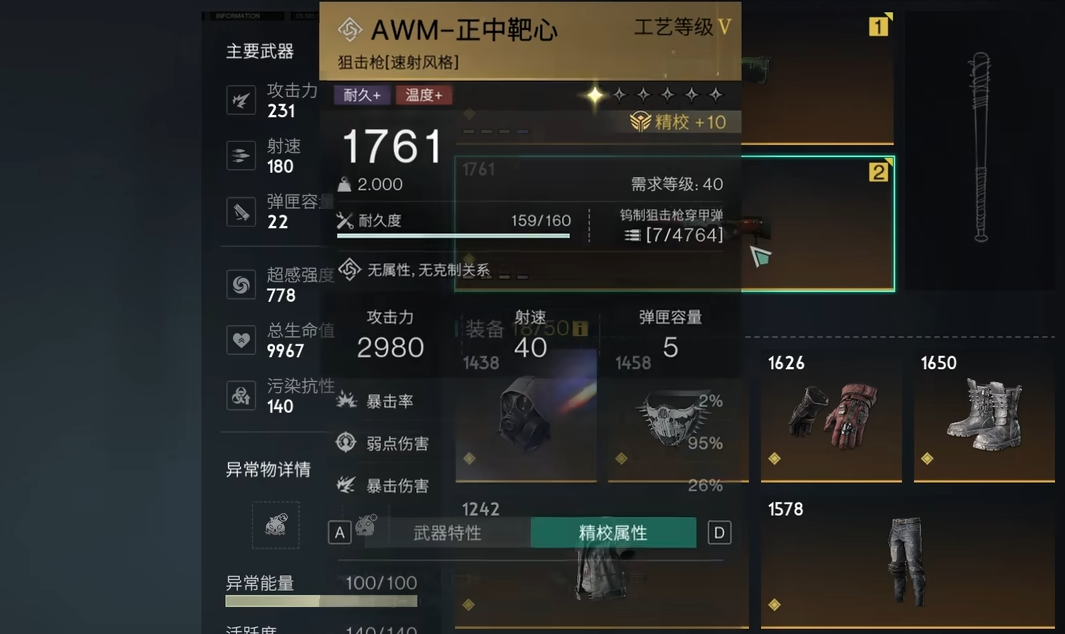Click the 耐久+ modifier tag

[x=362, y=95]
